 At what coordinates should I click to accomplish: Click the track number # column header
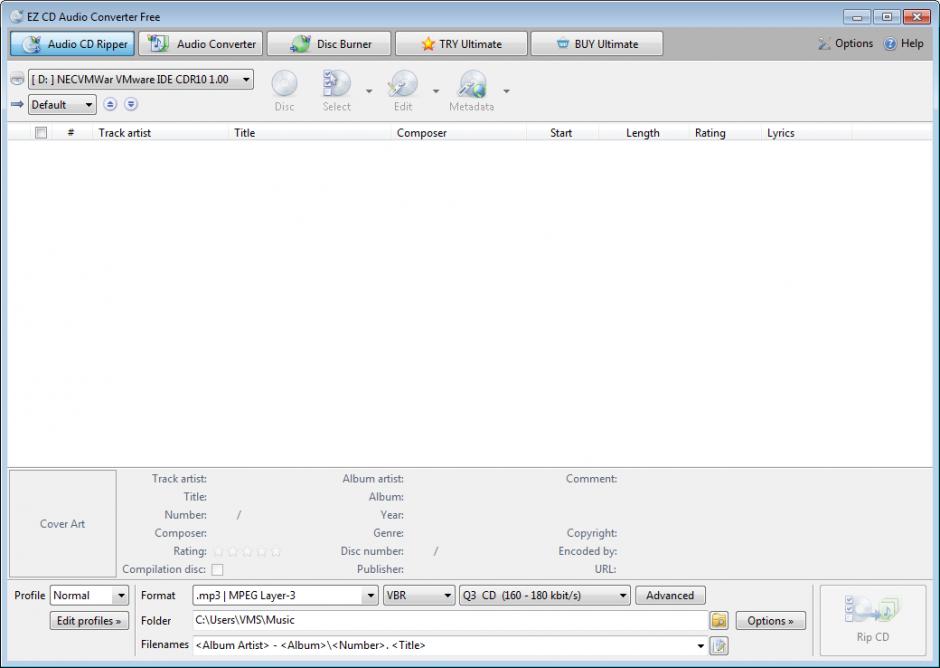71,133
